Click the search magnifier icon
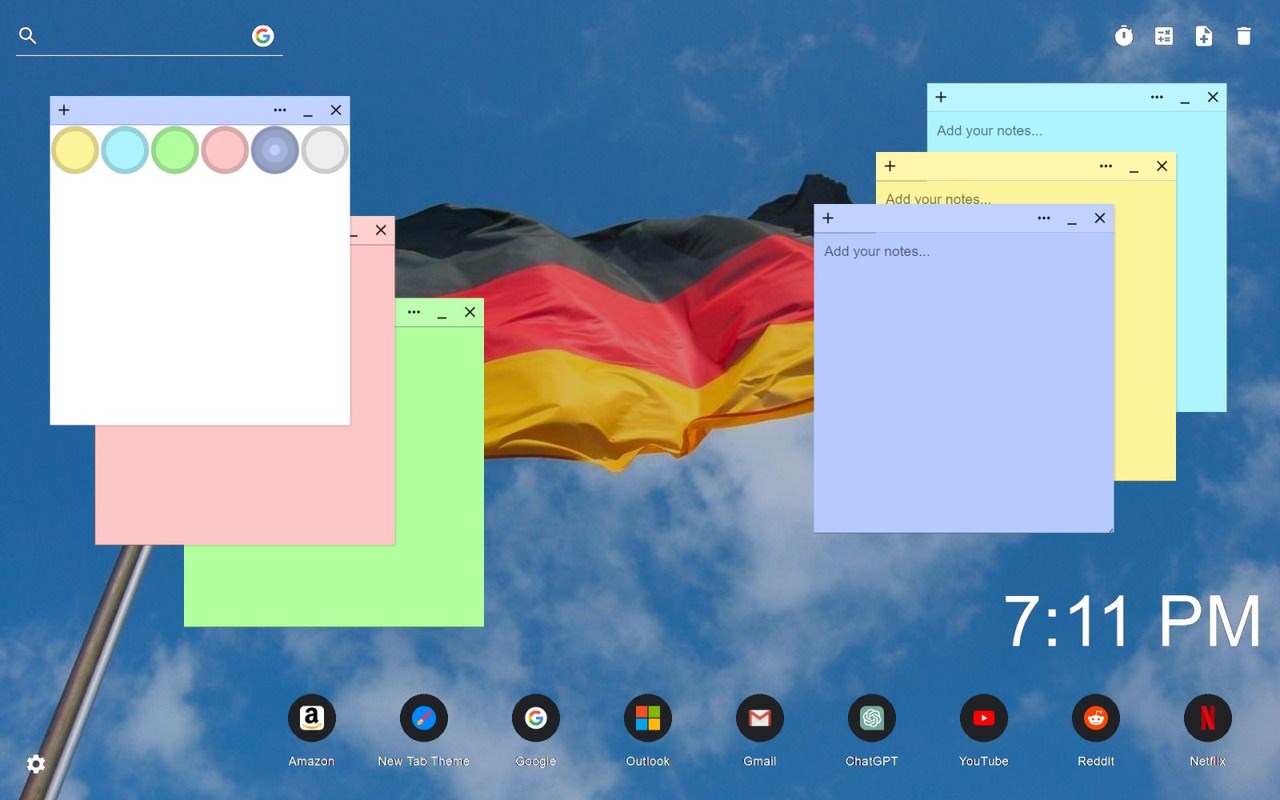Screen dimensions: 1280x800 pos(28,36)
